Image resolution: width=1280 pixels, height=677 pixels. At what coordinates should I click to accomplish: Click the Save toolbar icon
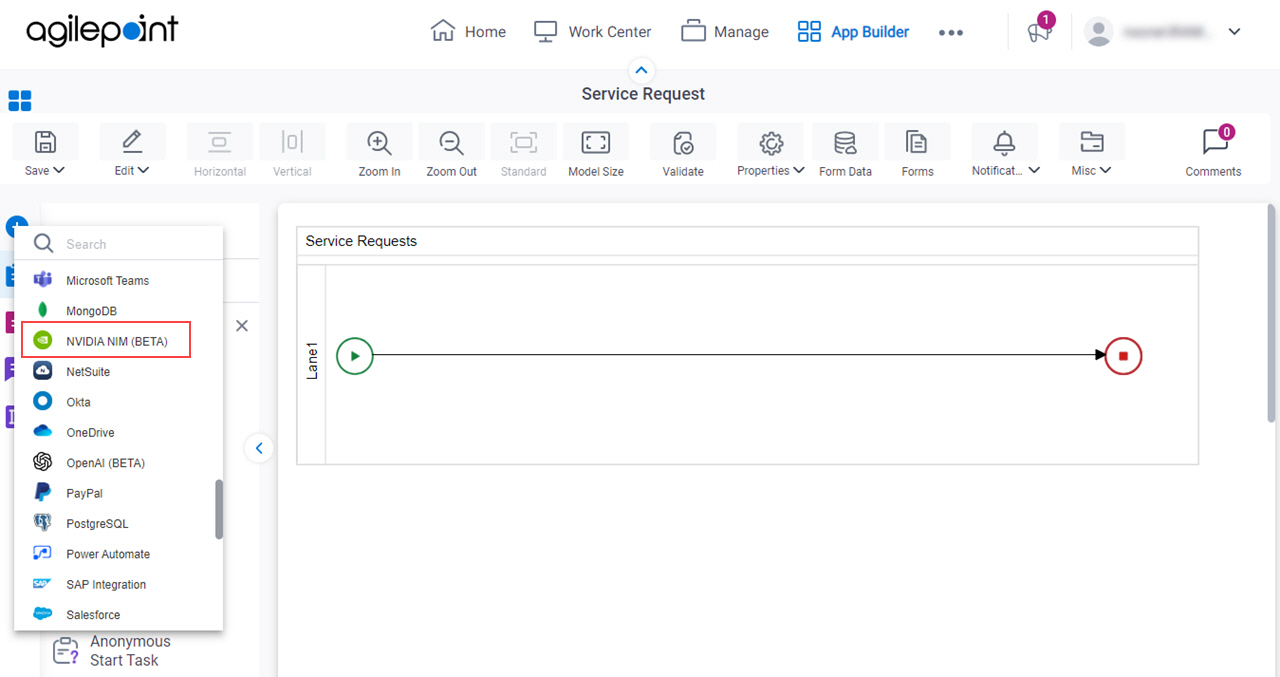point(45,142)
